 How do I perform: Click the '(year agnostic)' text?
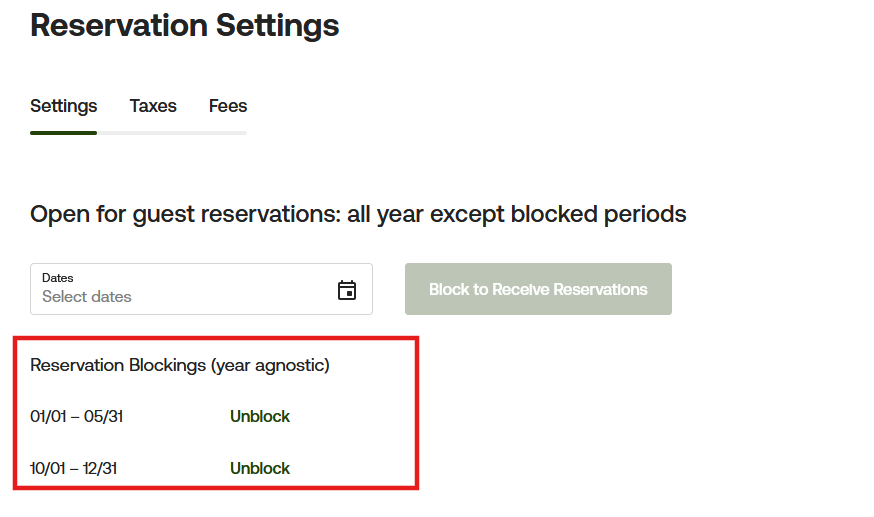[x=270, y=365]
